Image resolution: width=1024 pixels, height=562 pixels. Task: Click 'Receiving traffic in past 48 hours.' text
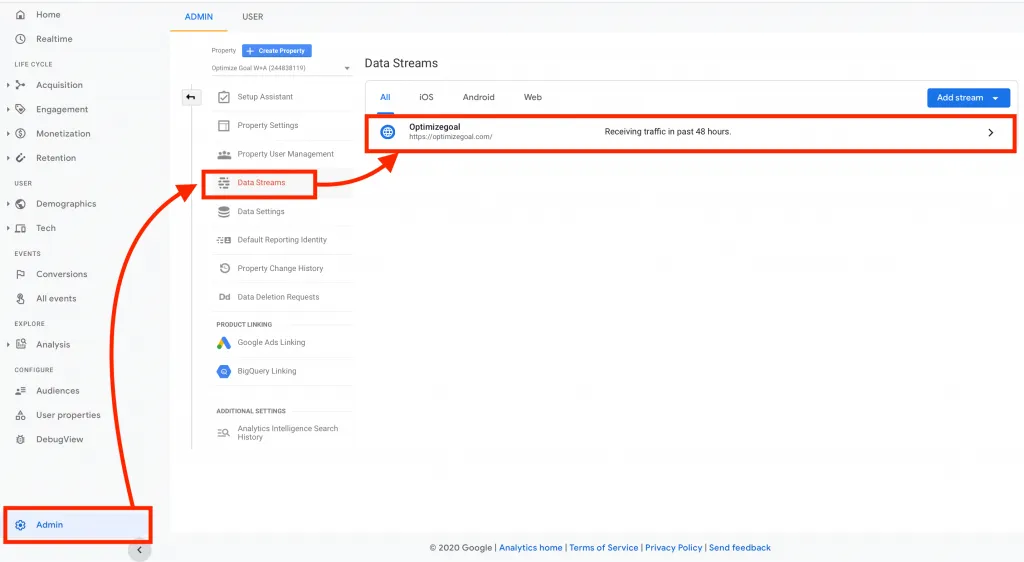pyautogui.click(x=668, y=132)
